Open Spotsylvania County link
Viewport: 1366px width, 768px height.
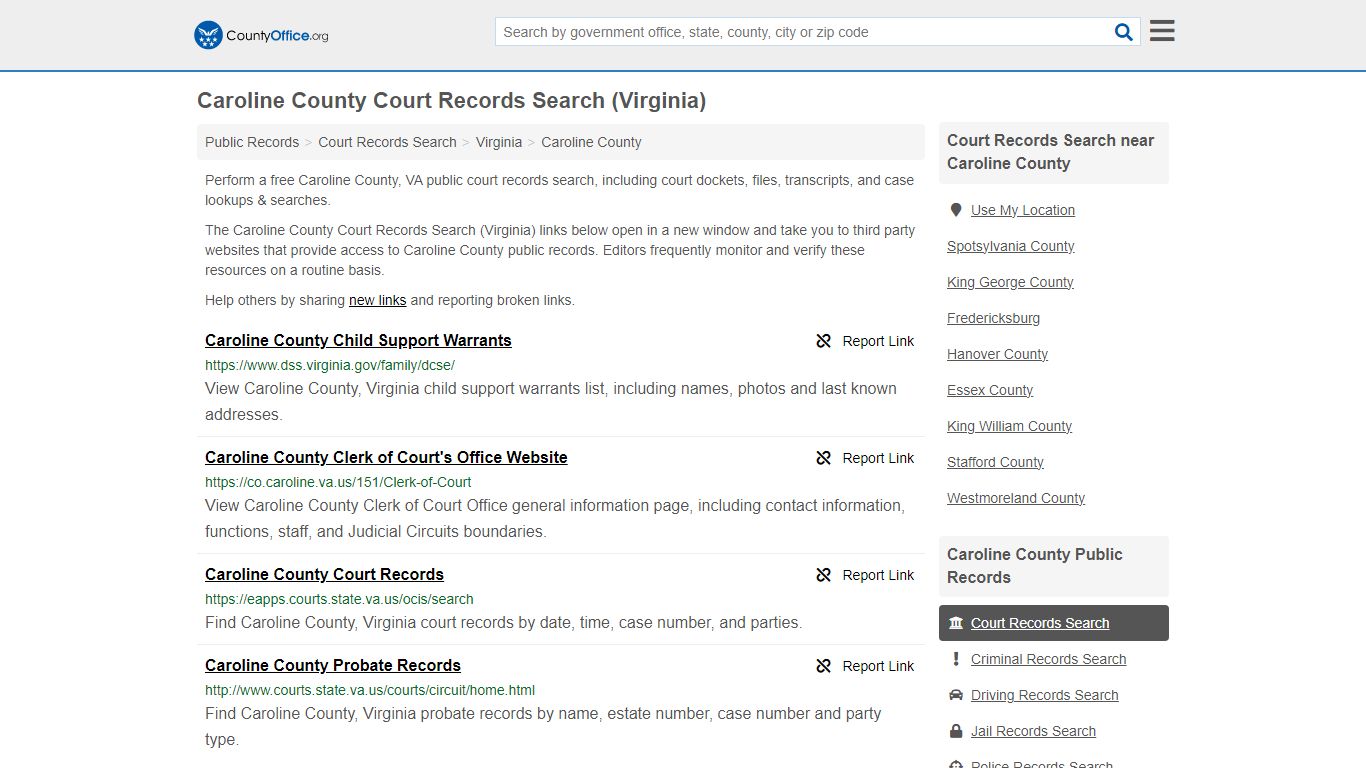pos(1011,246)
